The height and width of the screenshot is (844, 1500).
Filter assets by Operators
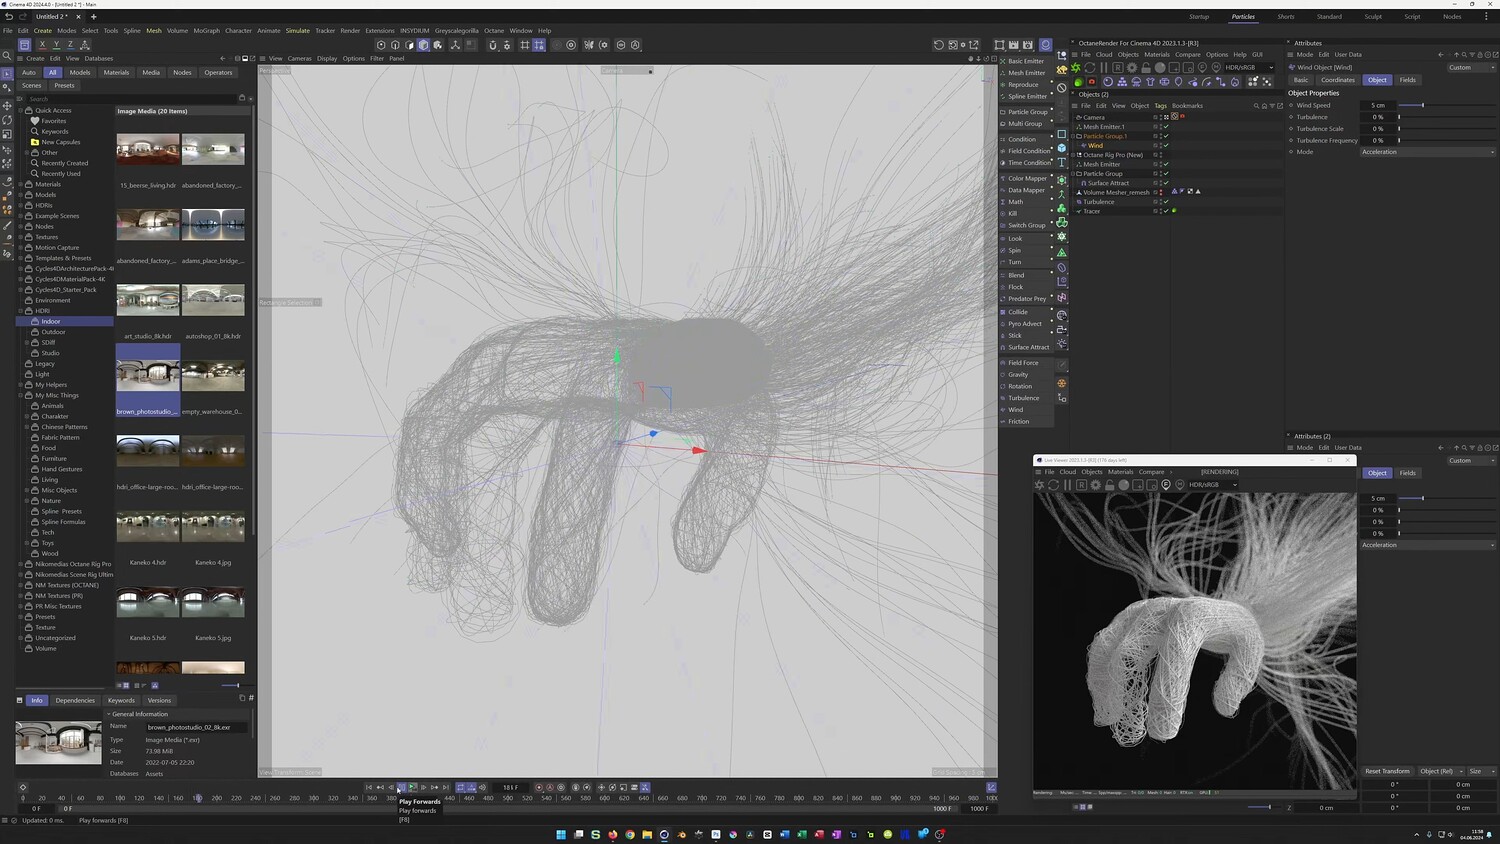[218, 72]
